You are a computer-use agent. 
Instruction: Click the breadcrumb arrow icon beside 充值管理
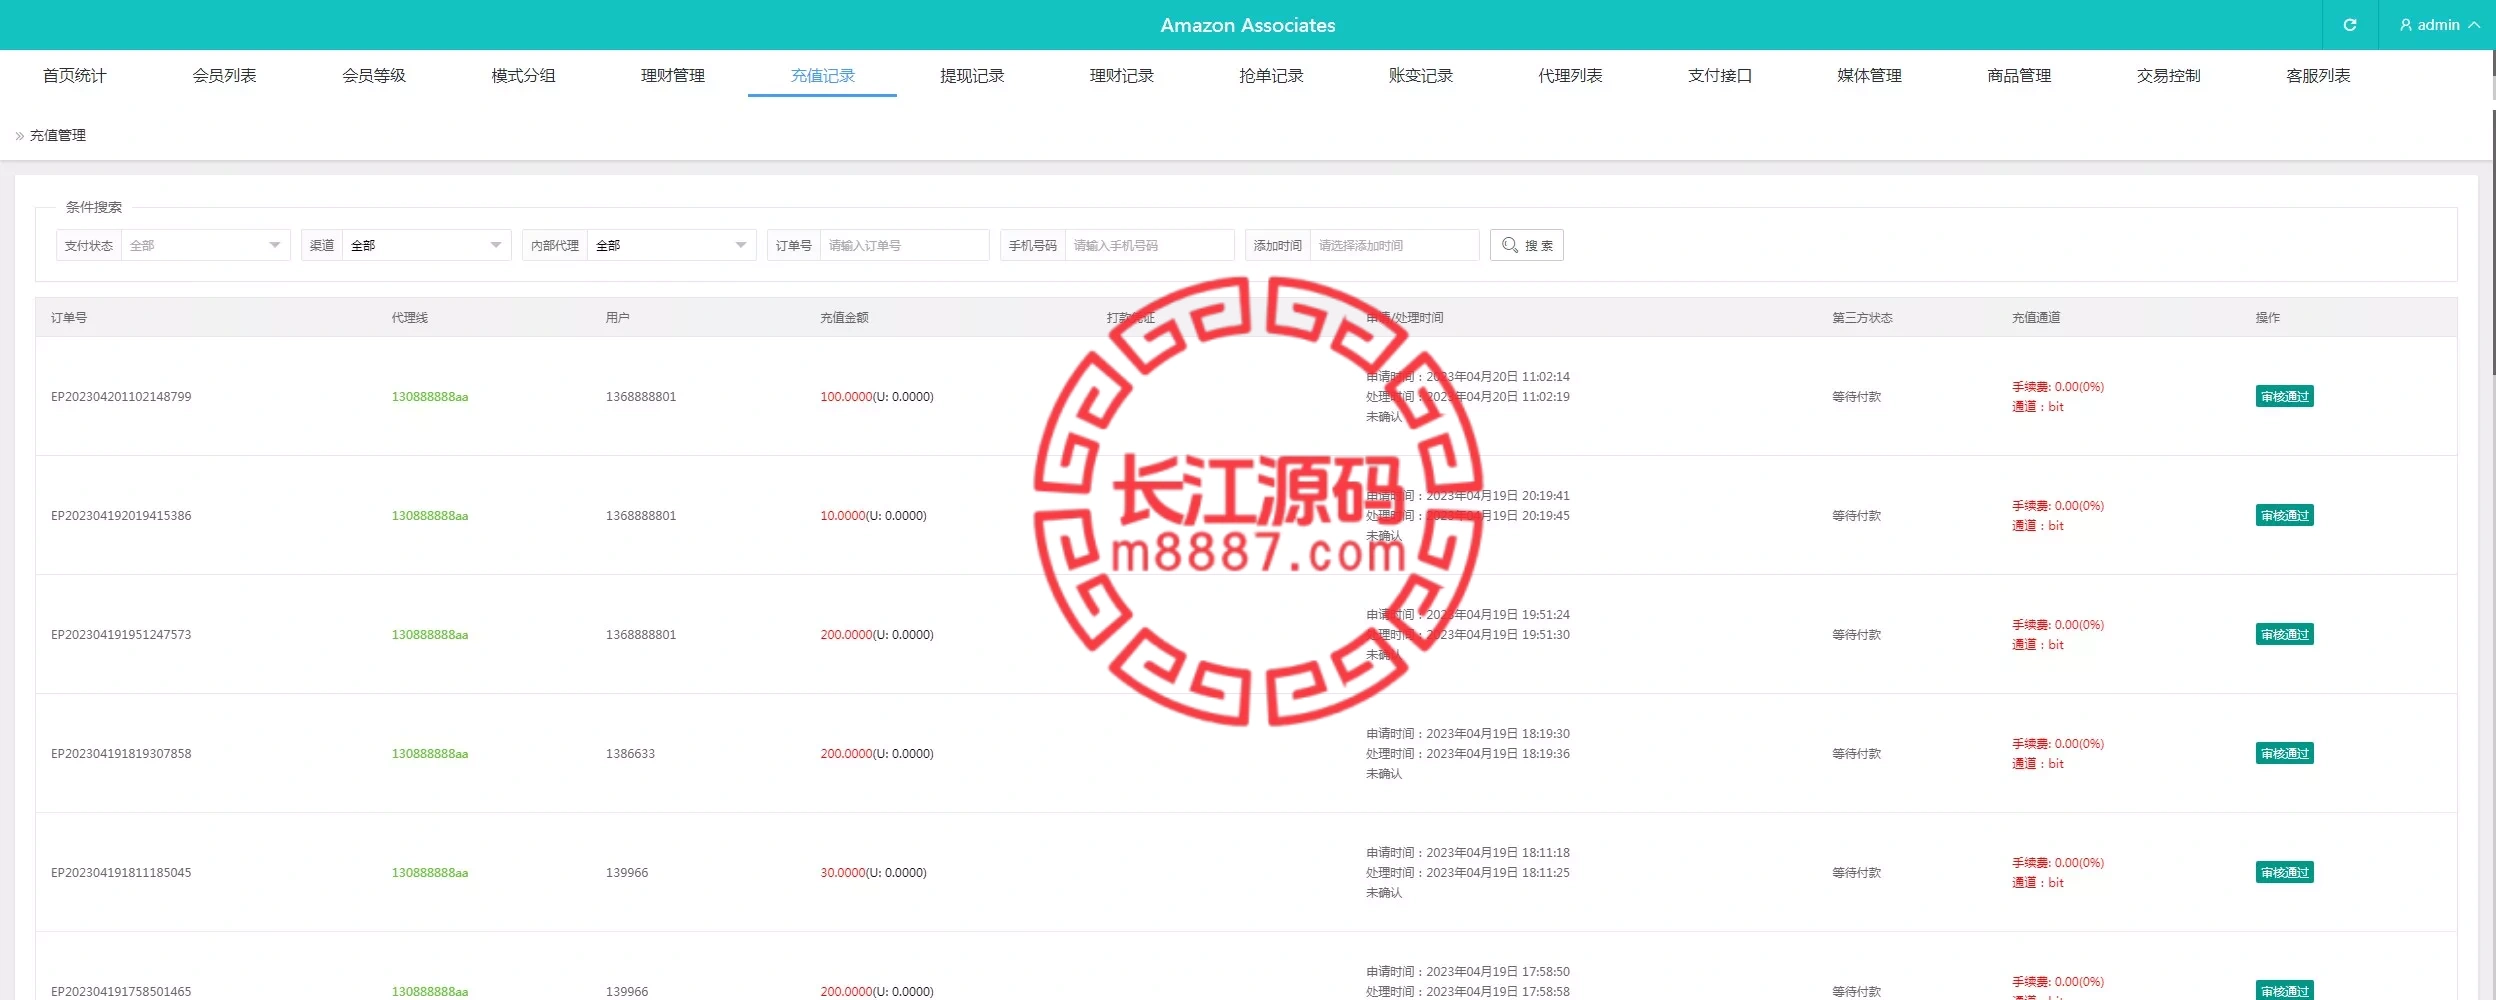[x=19, y=136]
